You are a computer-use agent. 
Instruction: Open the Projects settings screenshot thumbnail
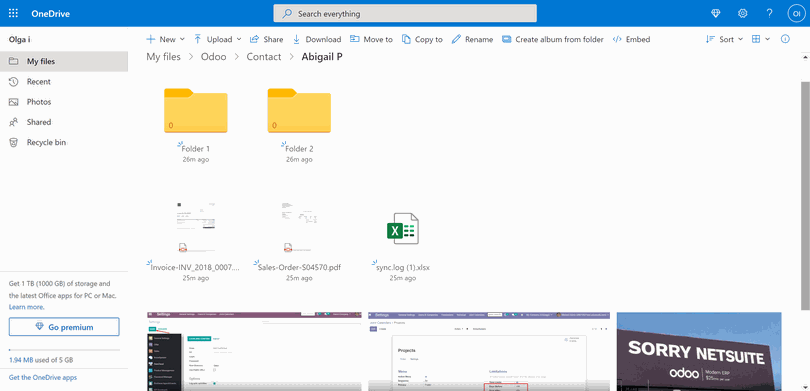[x=489, y=351]
